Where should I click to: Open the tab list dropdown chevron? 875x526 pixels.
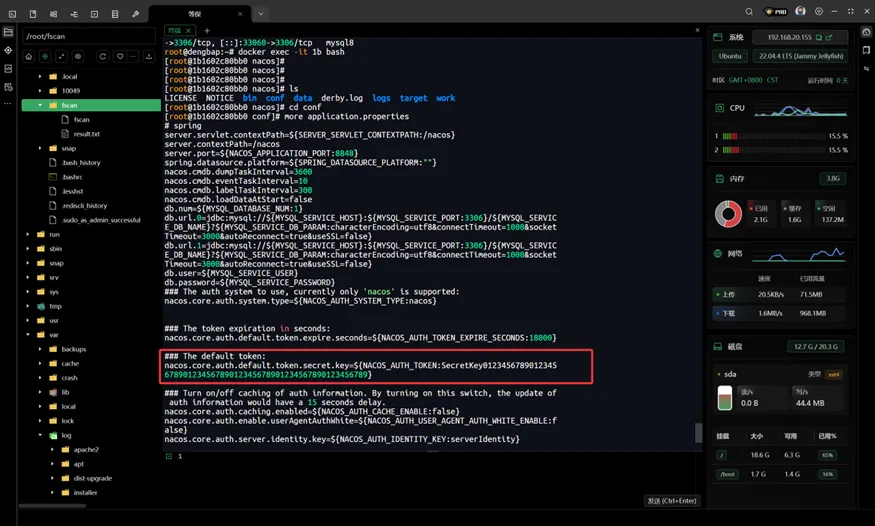click(260, 14)
